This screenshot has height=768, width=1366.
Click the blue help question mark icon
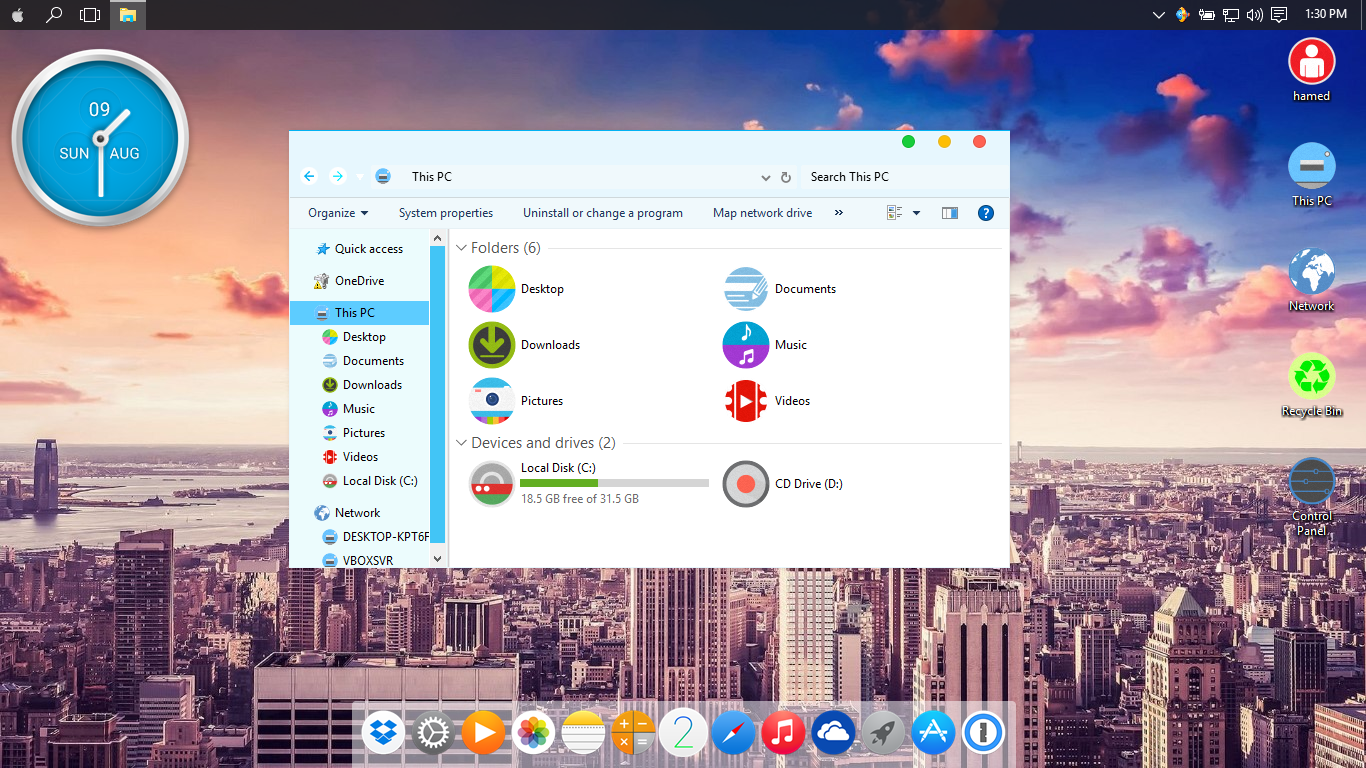(985, 213)
